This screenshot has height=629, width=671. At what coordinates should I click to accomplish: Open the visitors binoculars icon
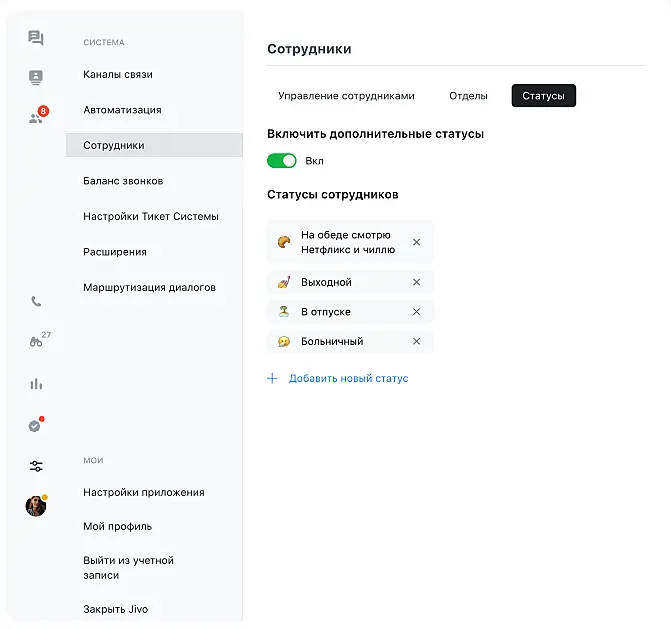tap(36, 341)
